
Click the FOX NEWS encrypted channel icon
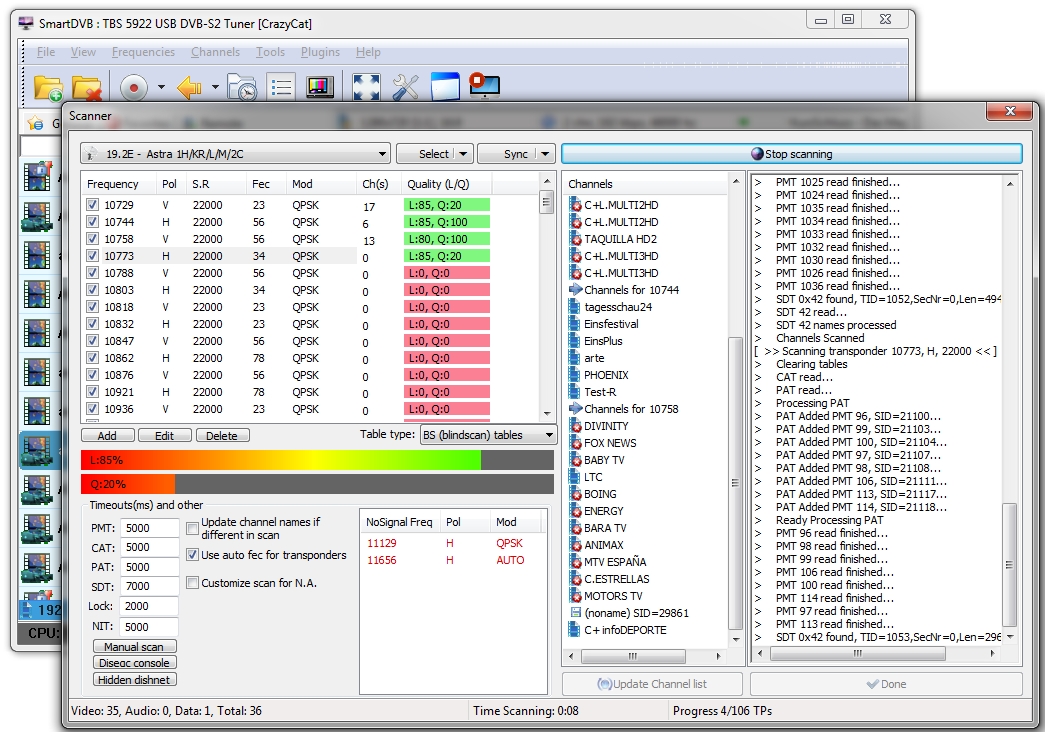coord(575,443)
